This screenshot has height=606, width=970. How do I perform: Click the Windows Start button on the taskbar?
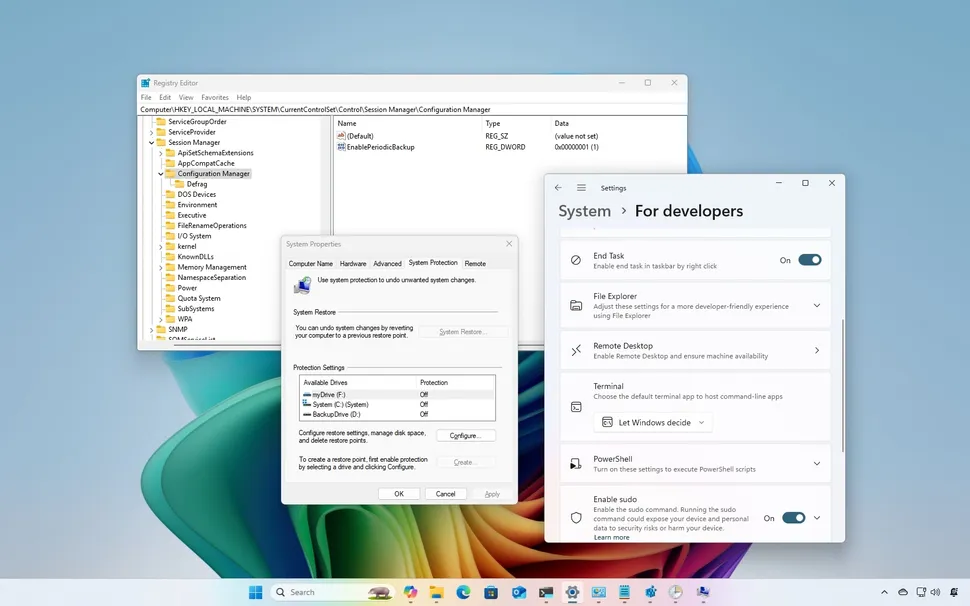pos(256,592)
